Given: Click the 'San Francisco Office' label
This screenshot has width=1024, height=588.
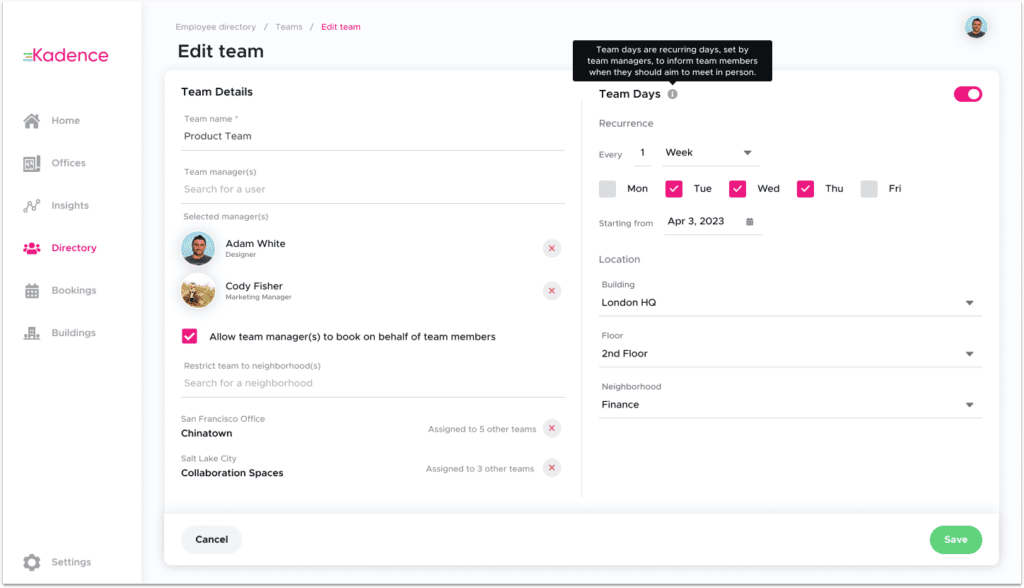Looking at the screenshot, I should click(223, 419).
